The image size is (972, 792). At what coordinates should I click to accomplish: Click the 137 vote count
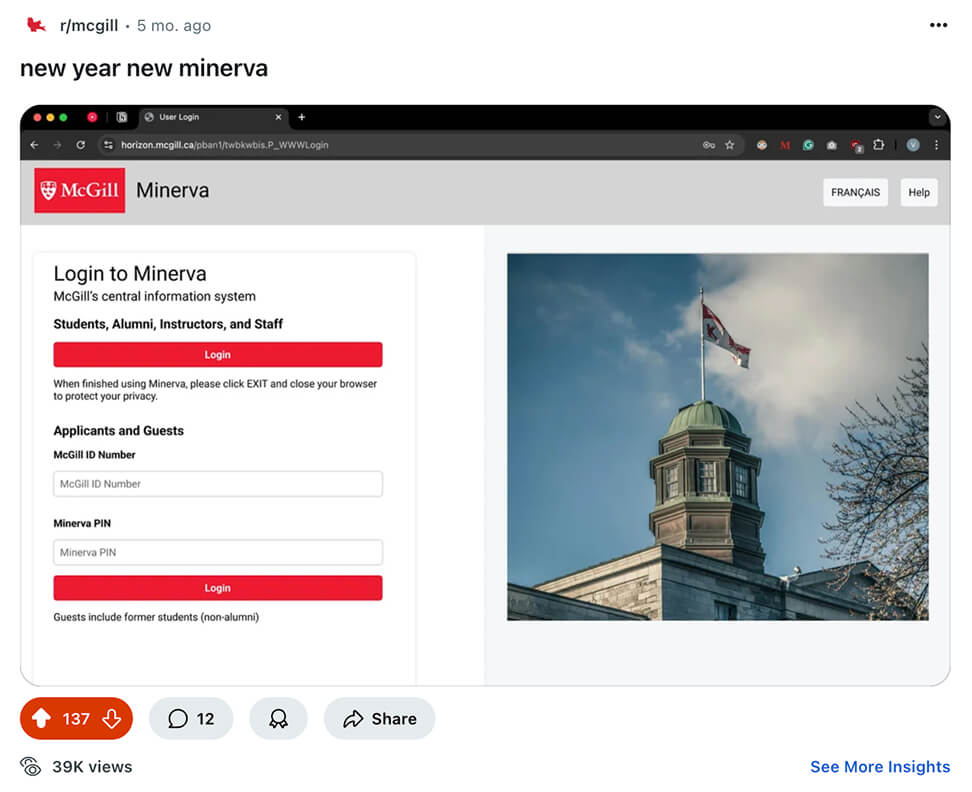[x=76, y=719]
